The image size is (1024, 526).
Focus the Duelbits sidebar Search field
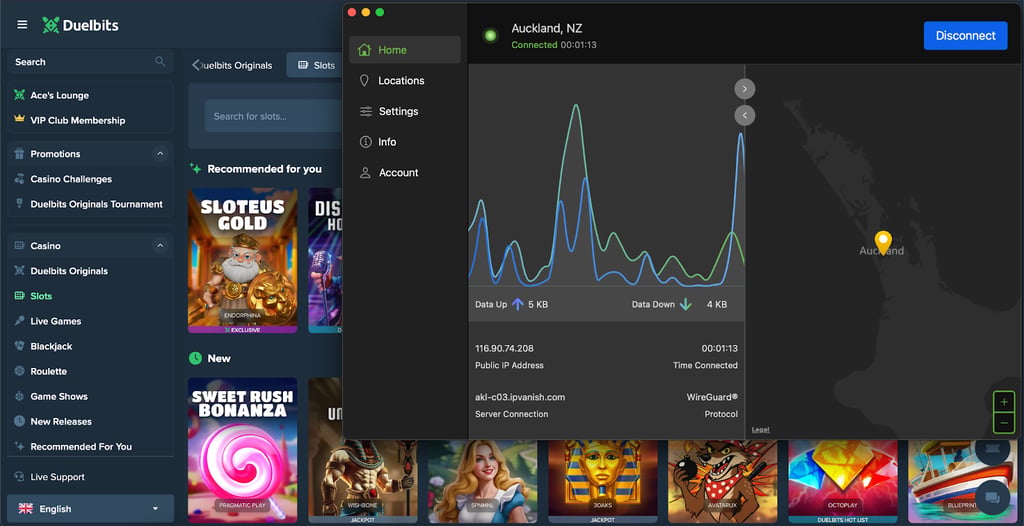pos(90,61)
